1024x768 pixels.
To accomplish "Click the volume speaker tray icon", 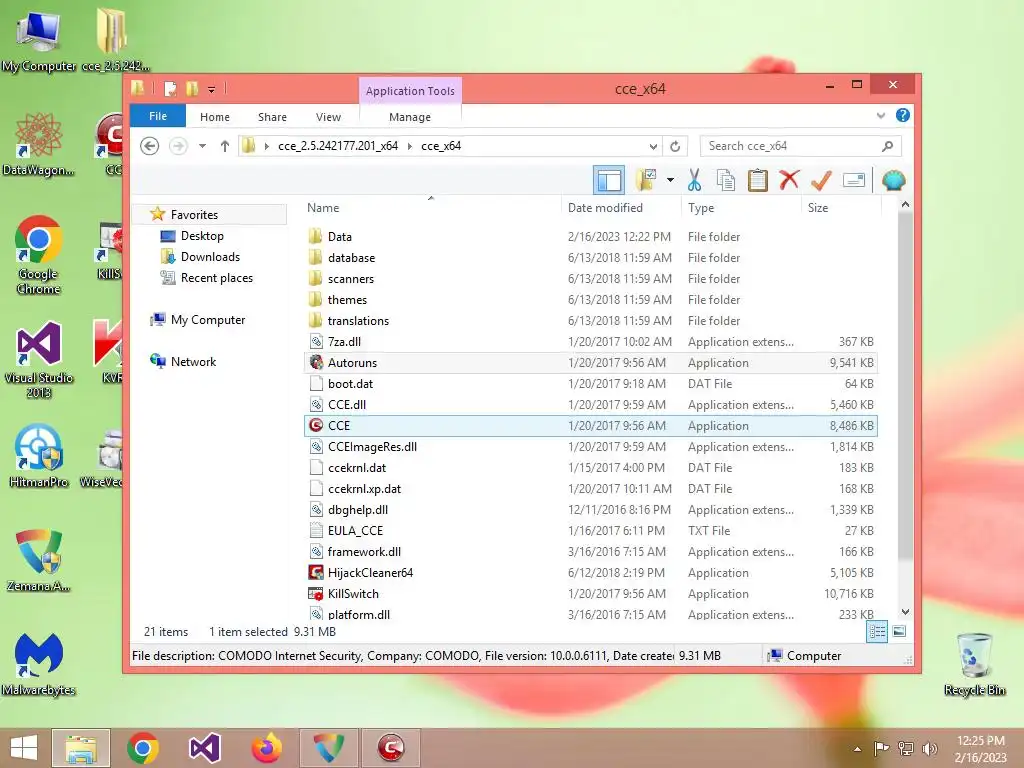I will (929, 749).
